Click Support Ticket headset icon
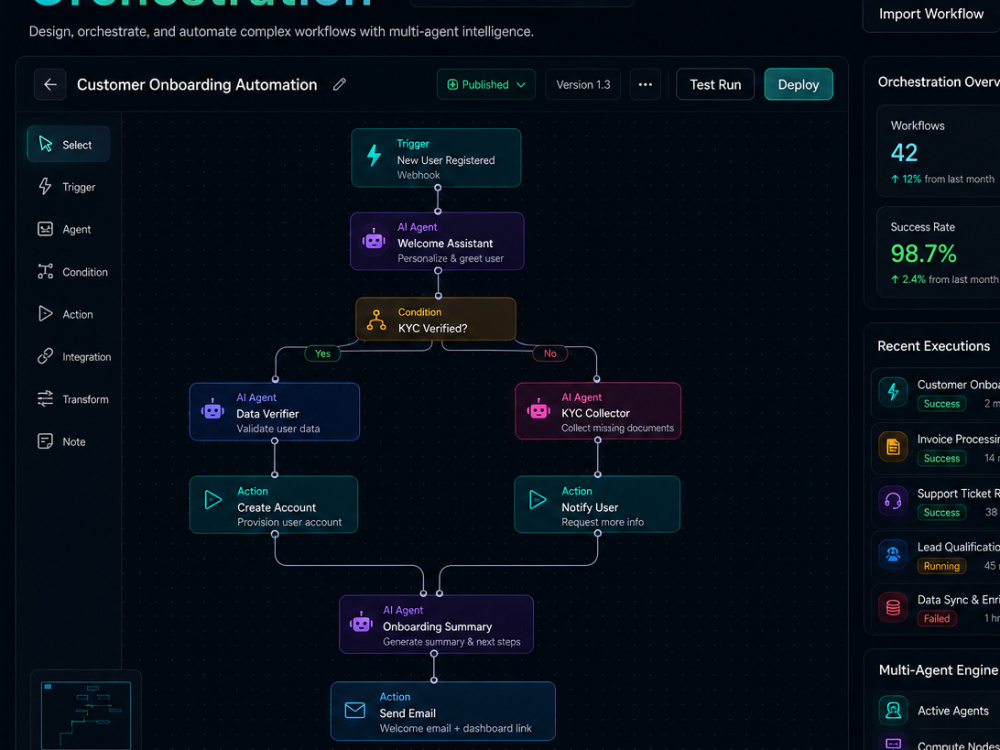Image resolution: width=1000 pixels, height=750 pixels. click(x=893, y=501)
